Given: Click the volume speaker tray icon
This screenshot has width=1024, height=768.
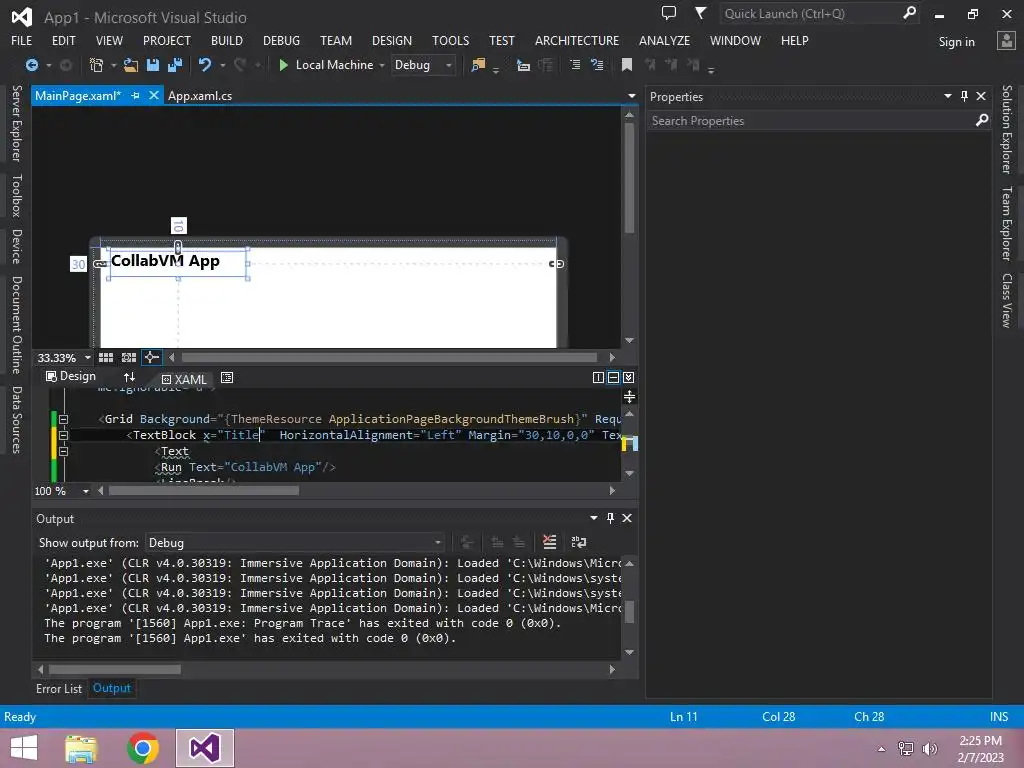Looking at the screenshot, I should point(929,748).
